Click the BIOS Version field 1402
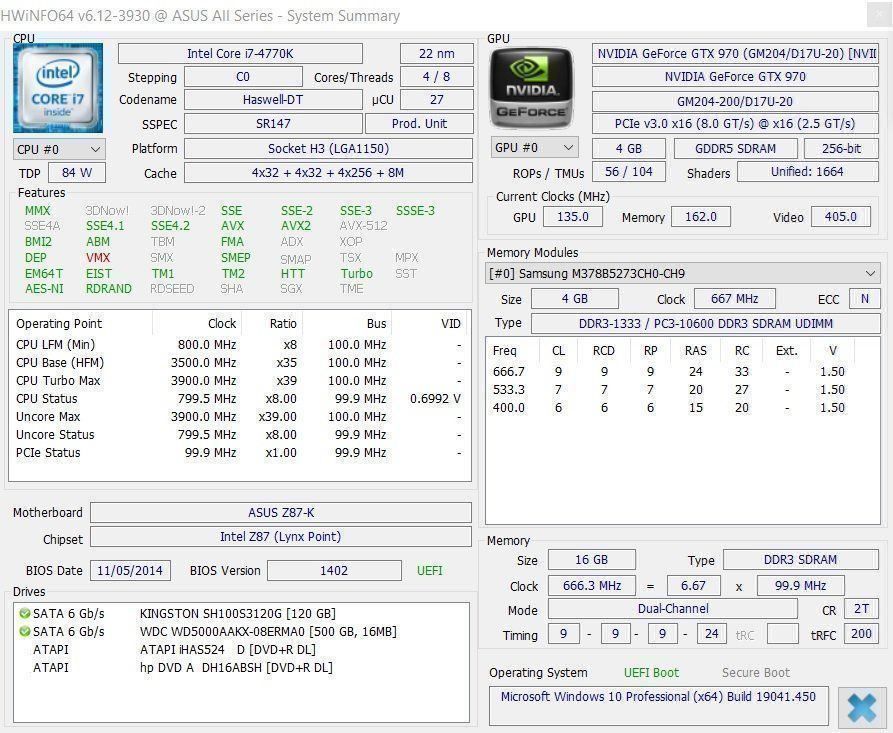 tap(334, 571)
